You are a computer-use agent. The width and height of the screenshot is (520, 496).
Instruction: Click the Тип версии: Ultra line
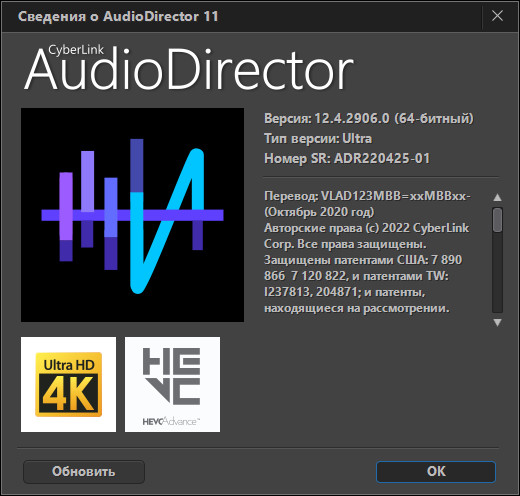318,138
